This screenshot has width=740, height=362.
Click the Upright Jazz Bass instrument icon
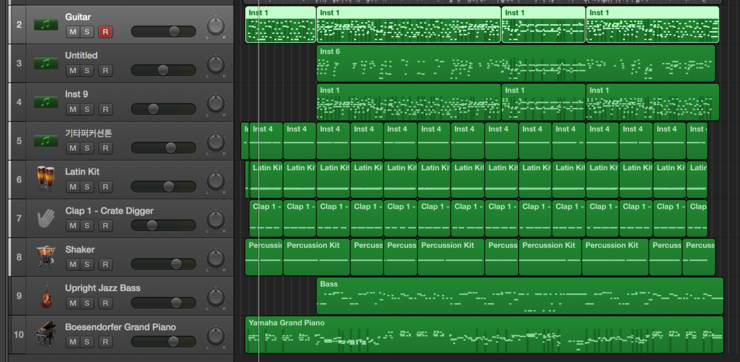pos(46,295)
